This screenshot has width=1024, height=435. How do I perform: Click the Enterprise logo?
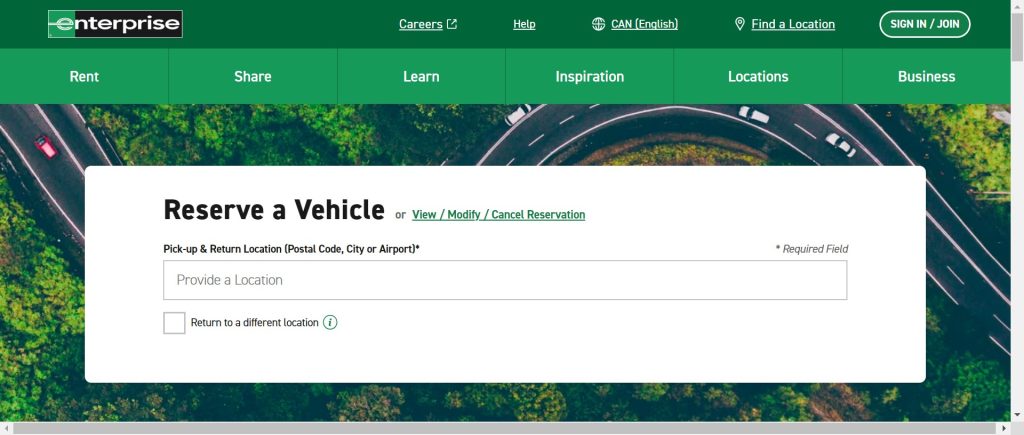coord(115,24)
